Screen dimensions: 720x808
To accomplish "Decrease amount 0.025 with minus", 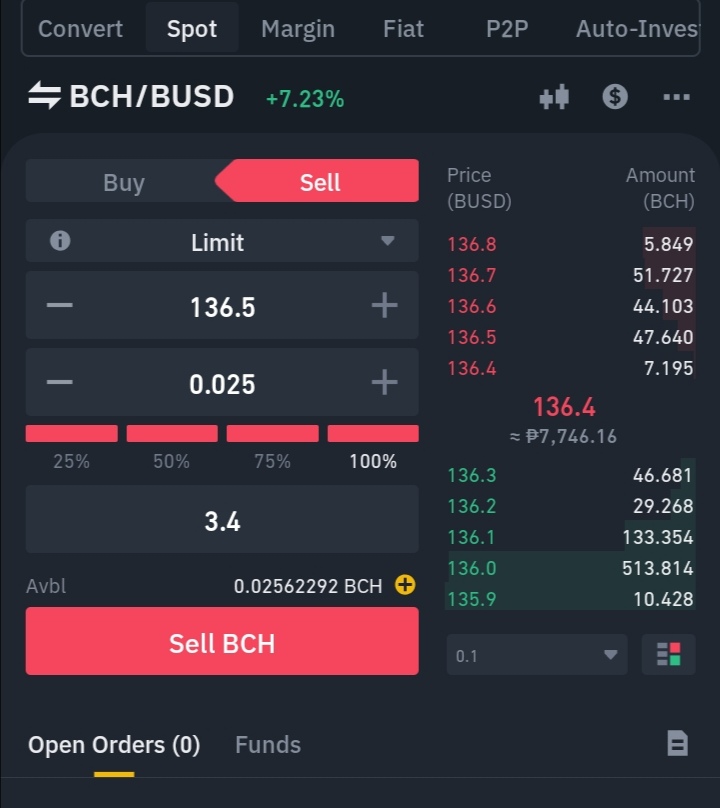I will pos(60,382).
